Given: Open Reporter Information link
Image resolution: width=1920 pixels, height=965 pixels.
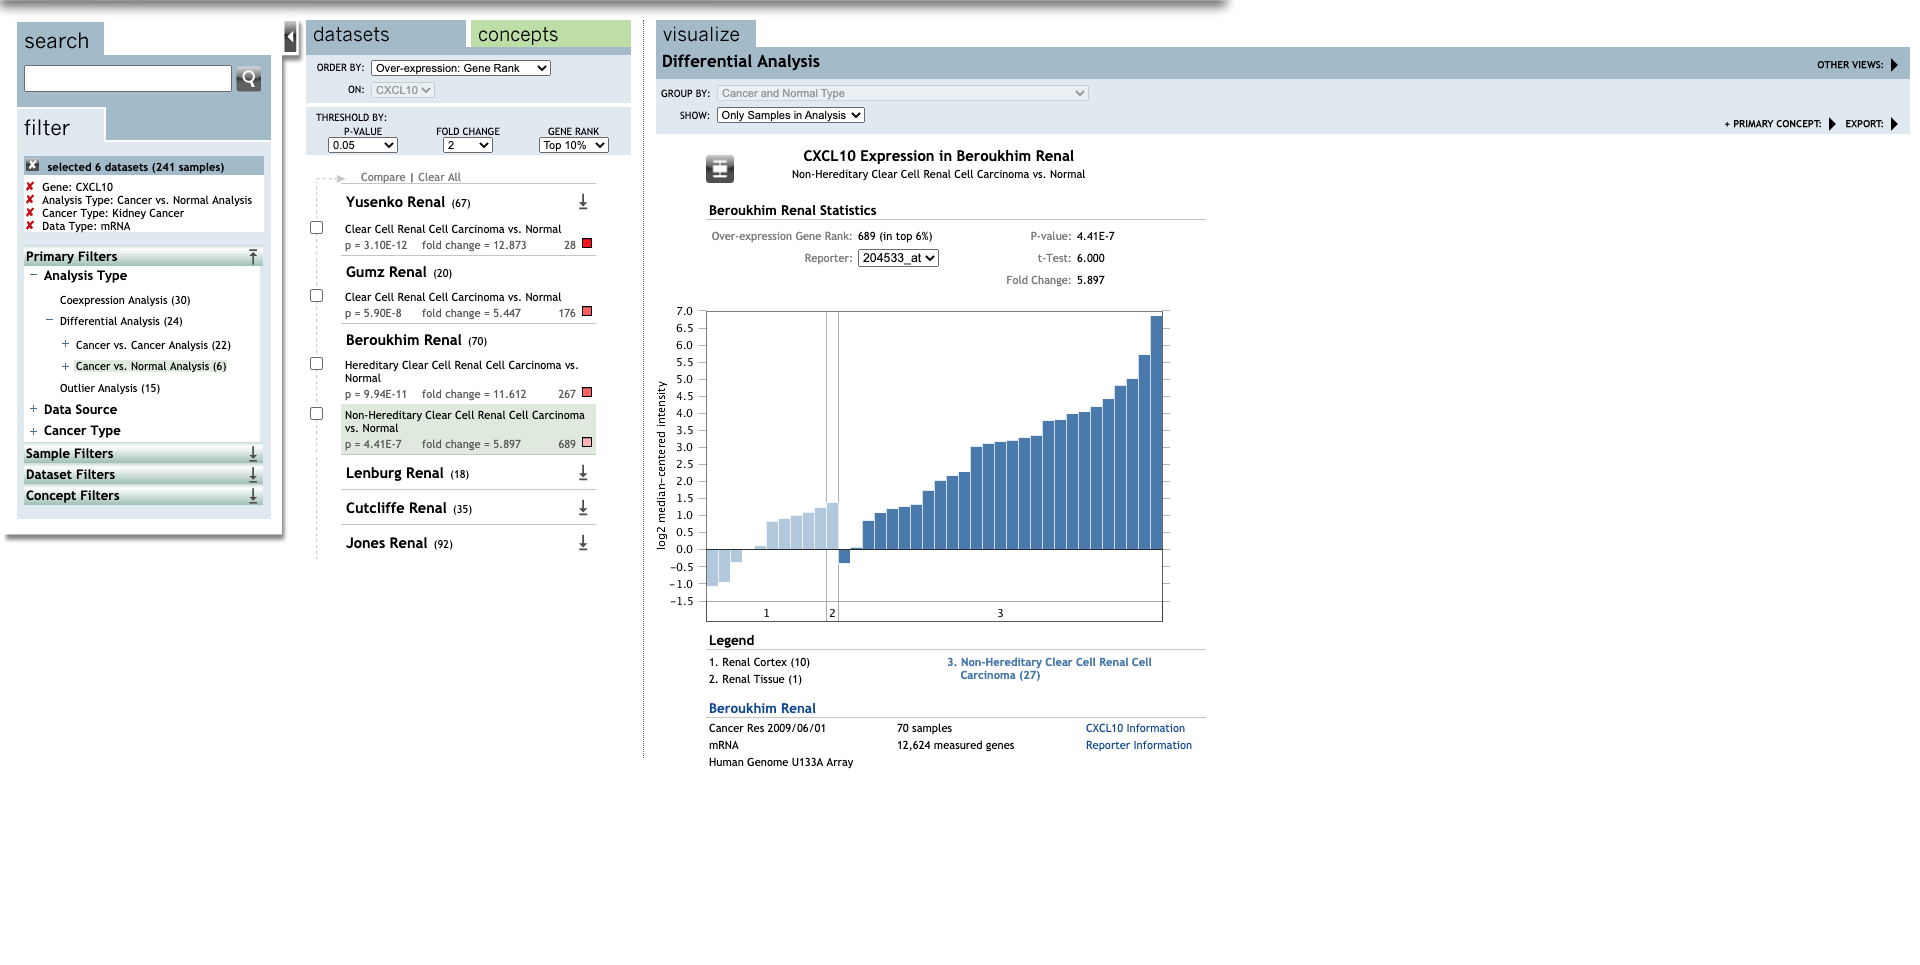Looking at the screenshot, I should (1138, 745).
